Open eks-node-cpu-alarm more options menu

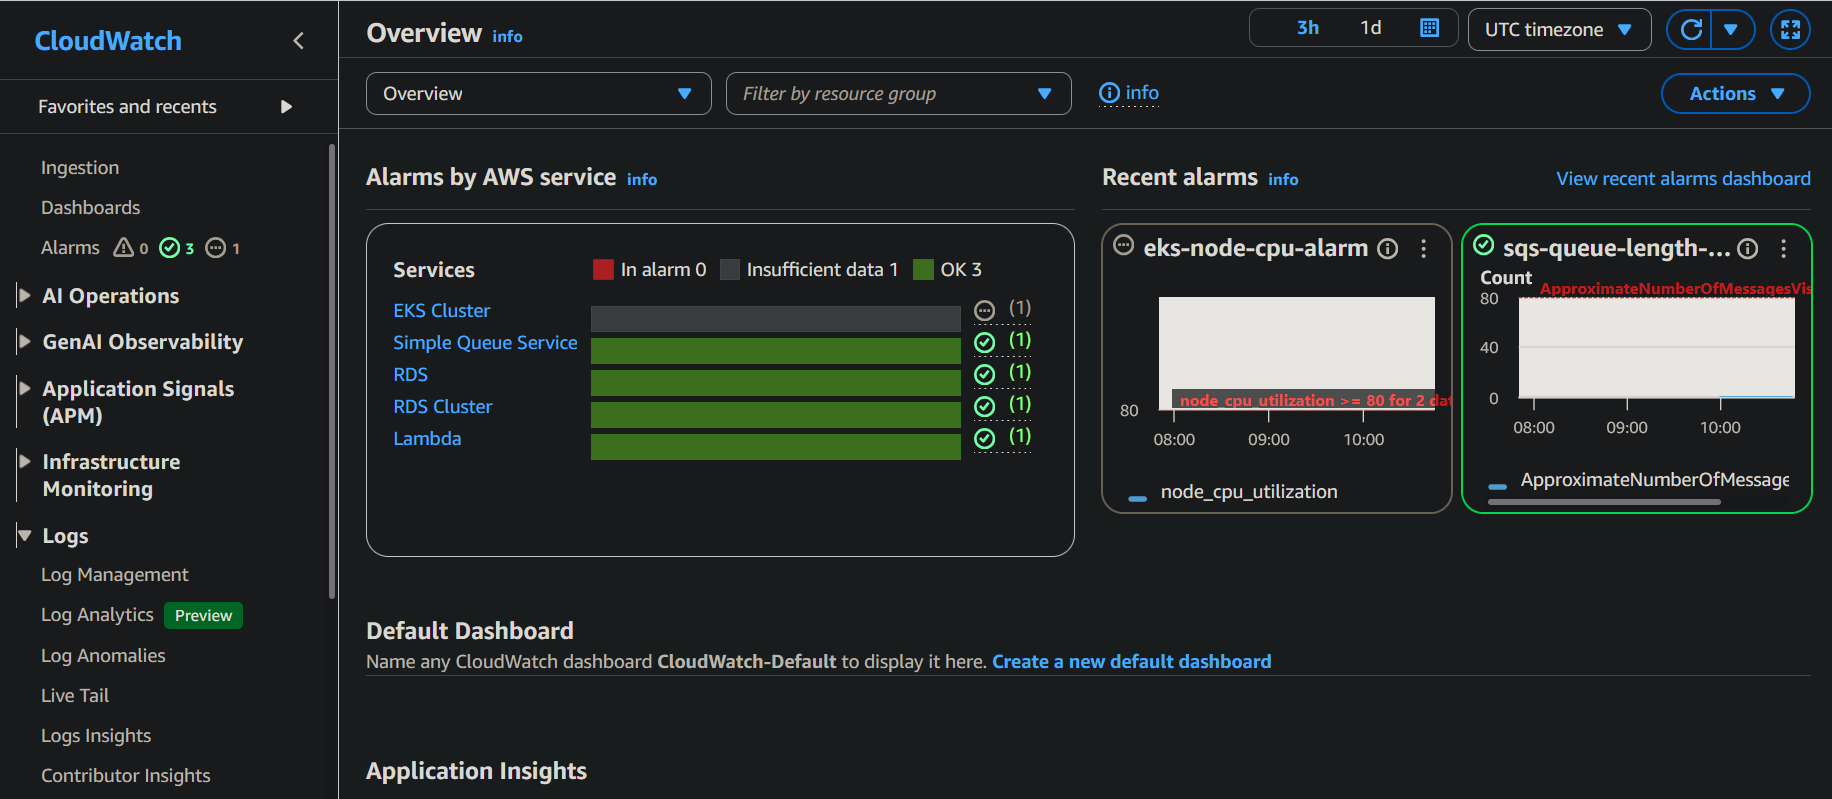pos(1423,249)
